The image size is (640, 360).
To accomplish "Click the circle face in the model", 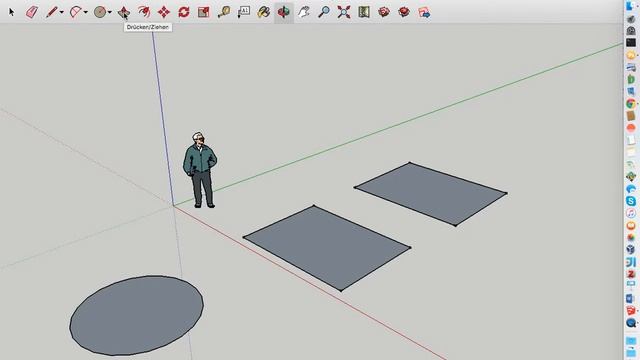I will point(136,316).
